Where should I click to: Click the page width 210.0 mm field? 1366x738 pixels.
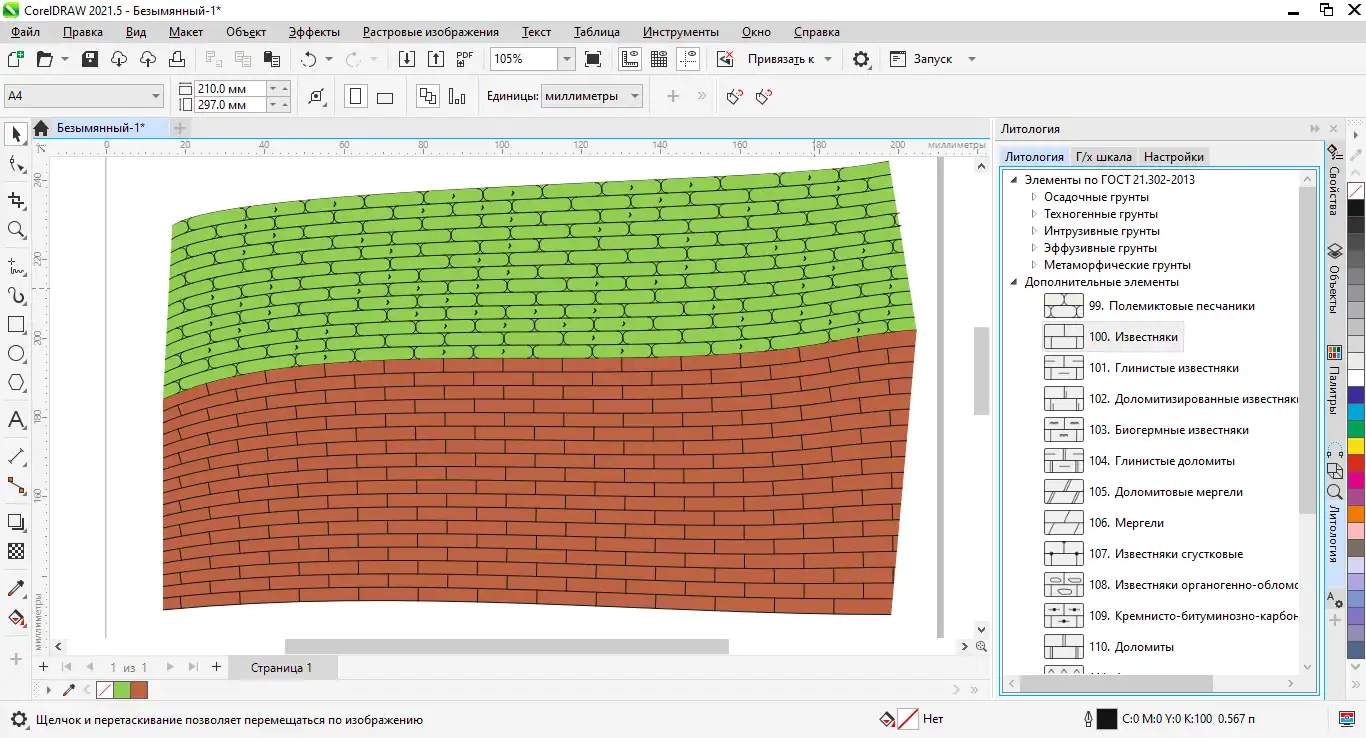coord(232,89)
